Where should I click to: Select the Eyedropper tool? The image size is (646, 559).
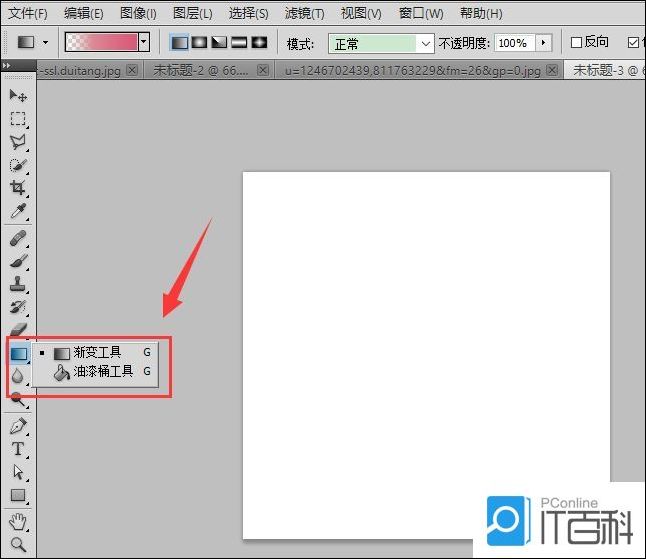[18, 211]
